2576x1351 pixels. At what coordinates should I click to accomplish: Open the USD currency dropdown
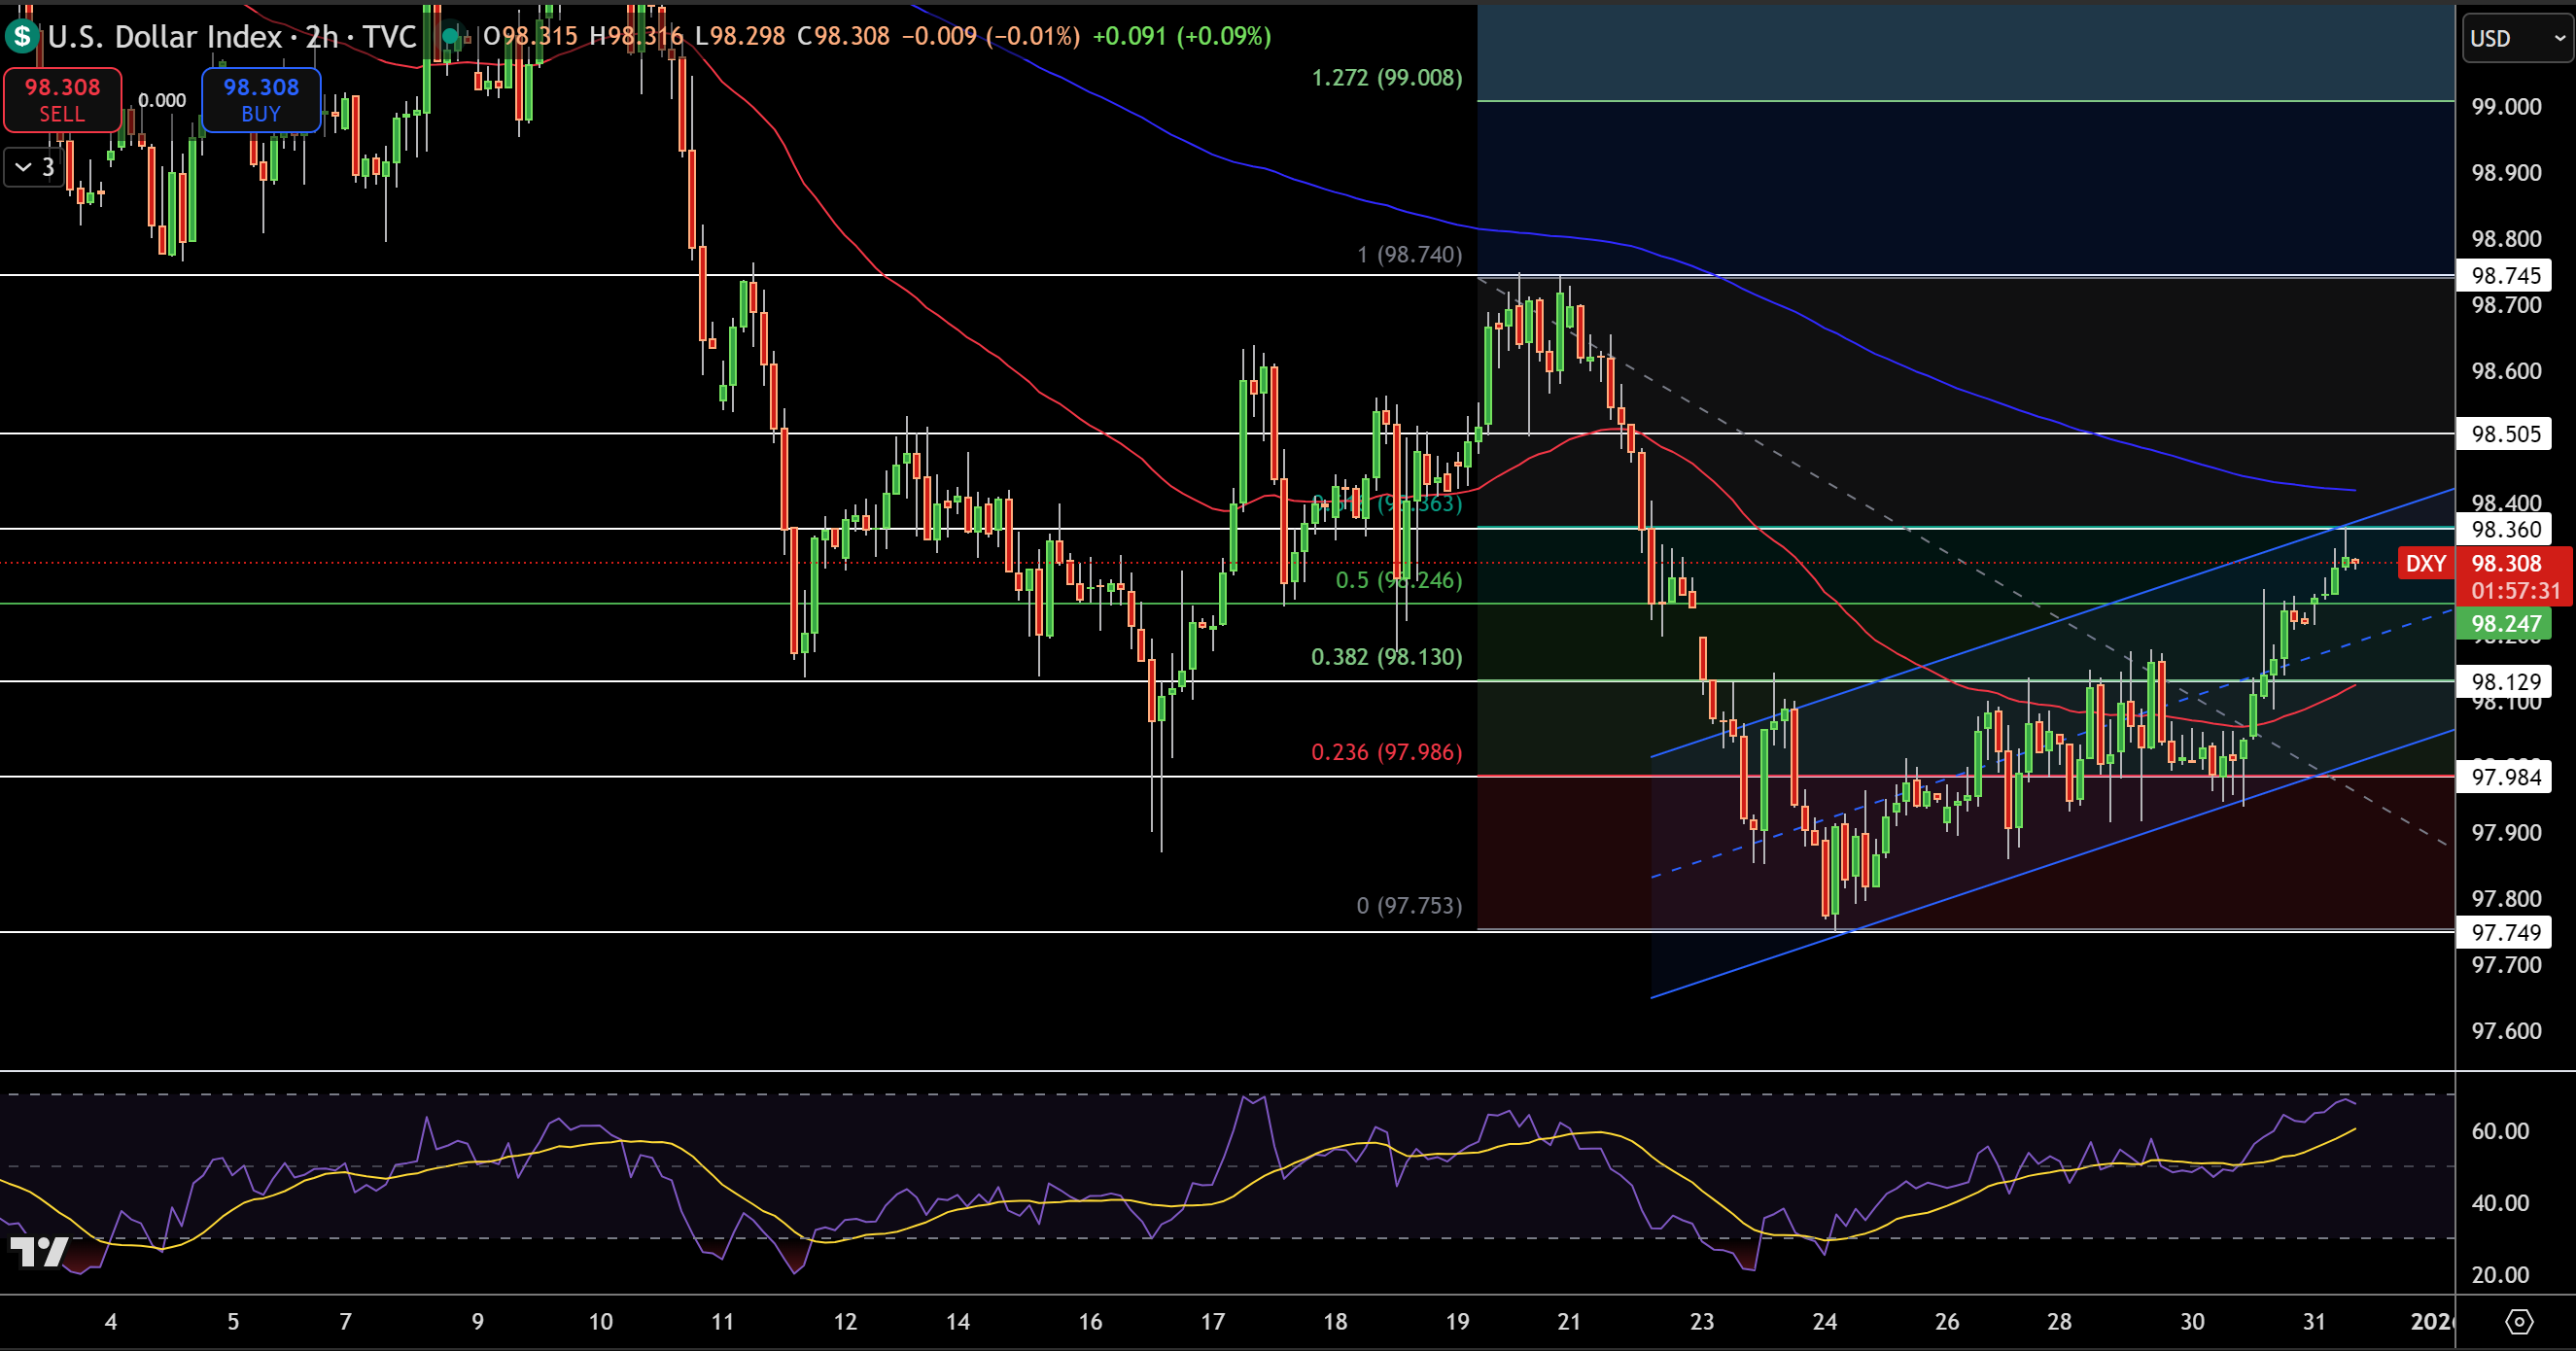(2517, 38)
